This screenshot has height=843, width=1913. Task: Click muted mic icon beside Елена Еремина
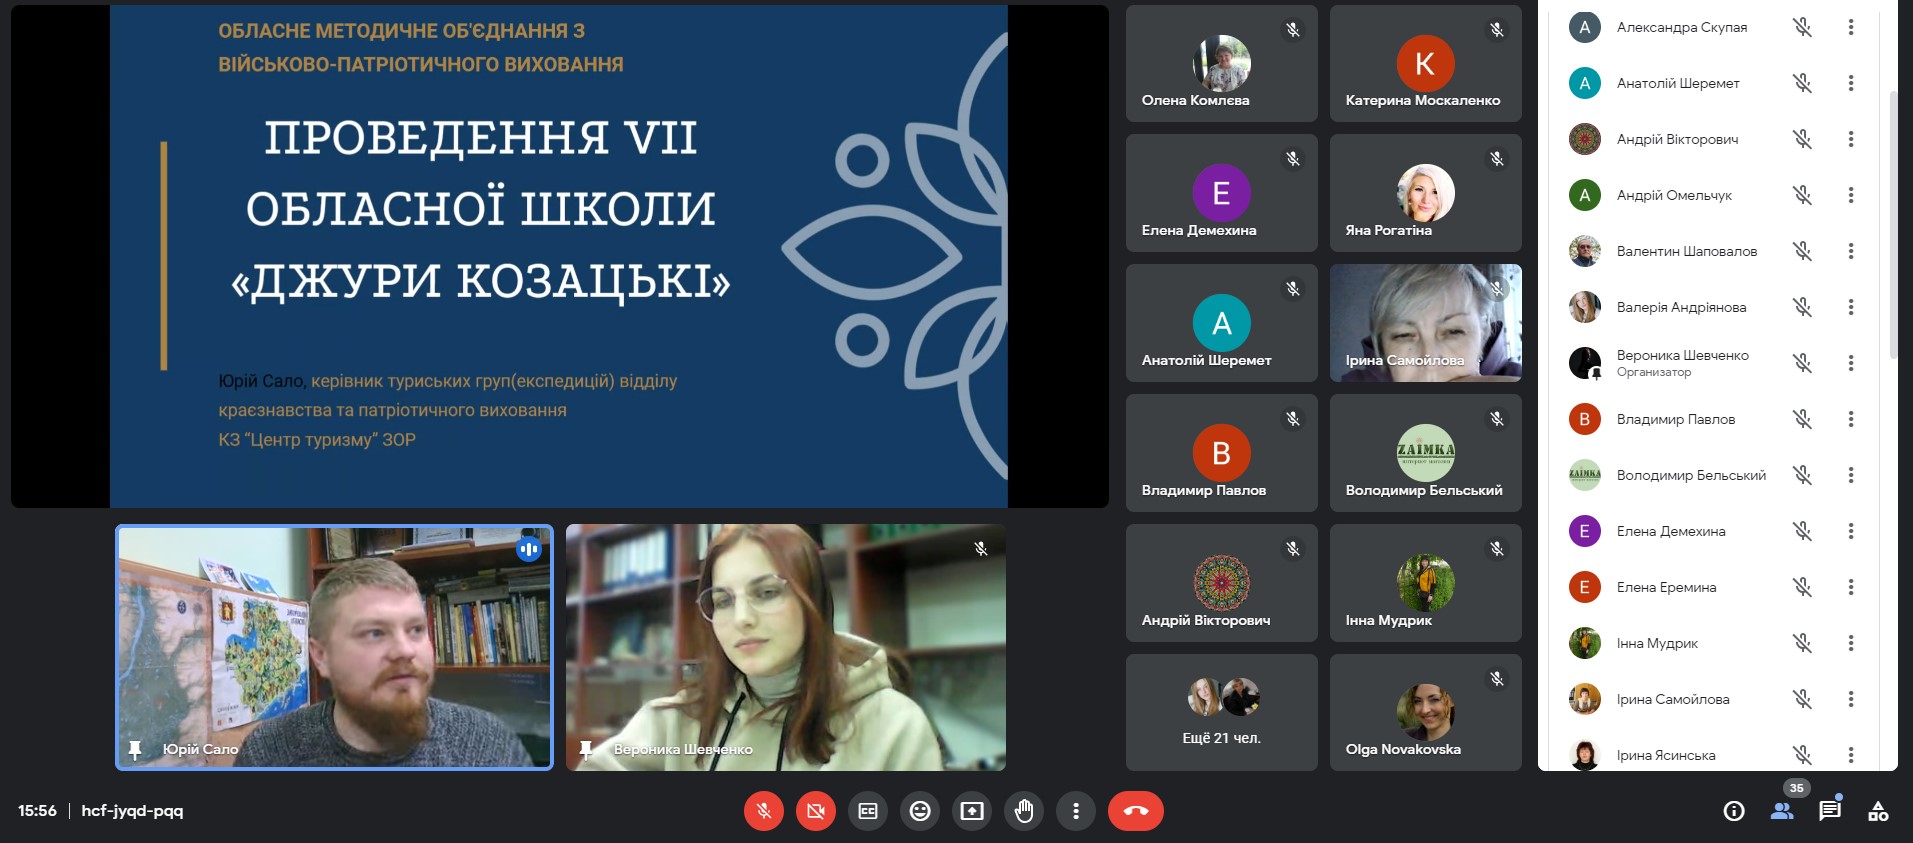(x=1802, y=587)
